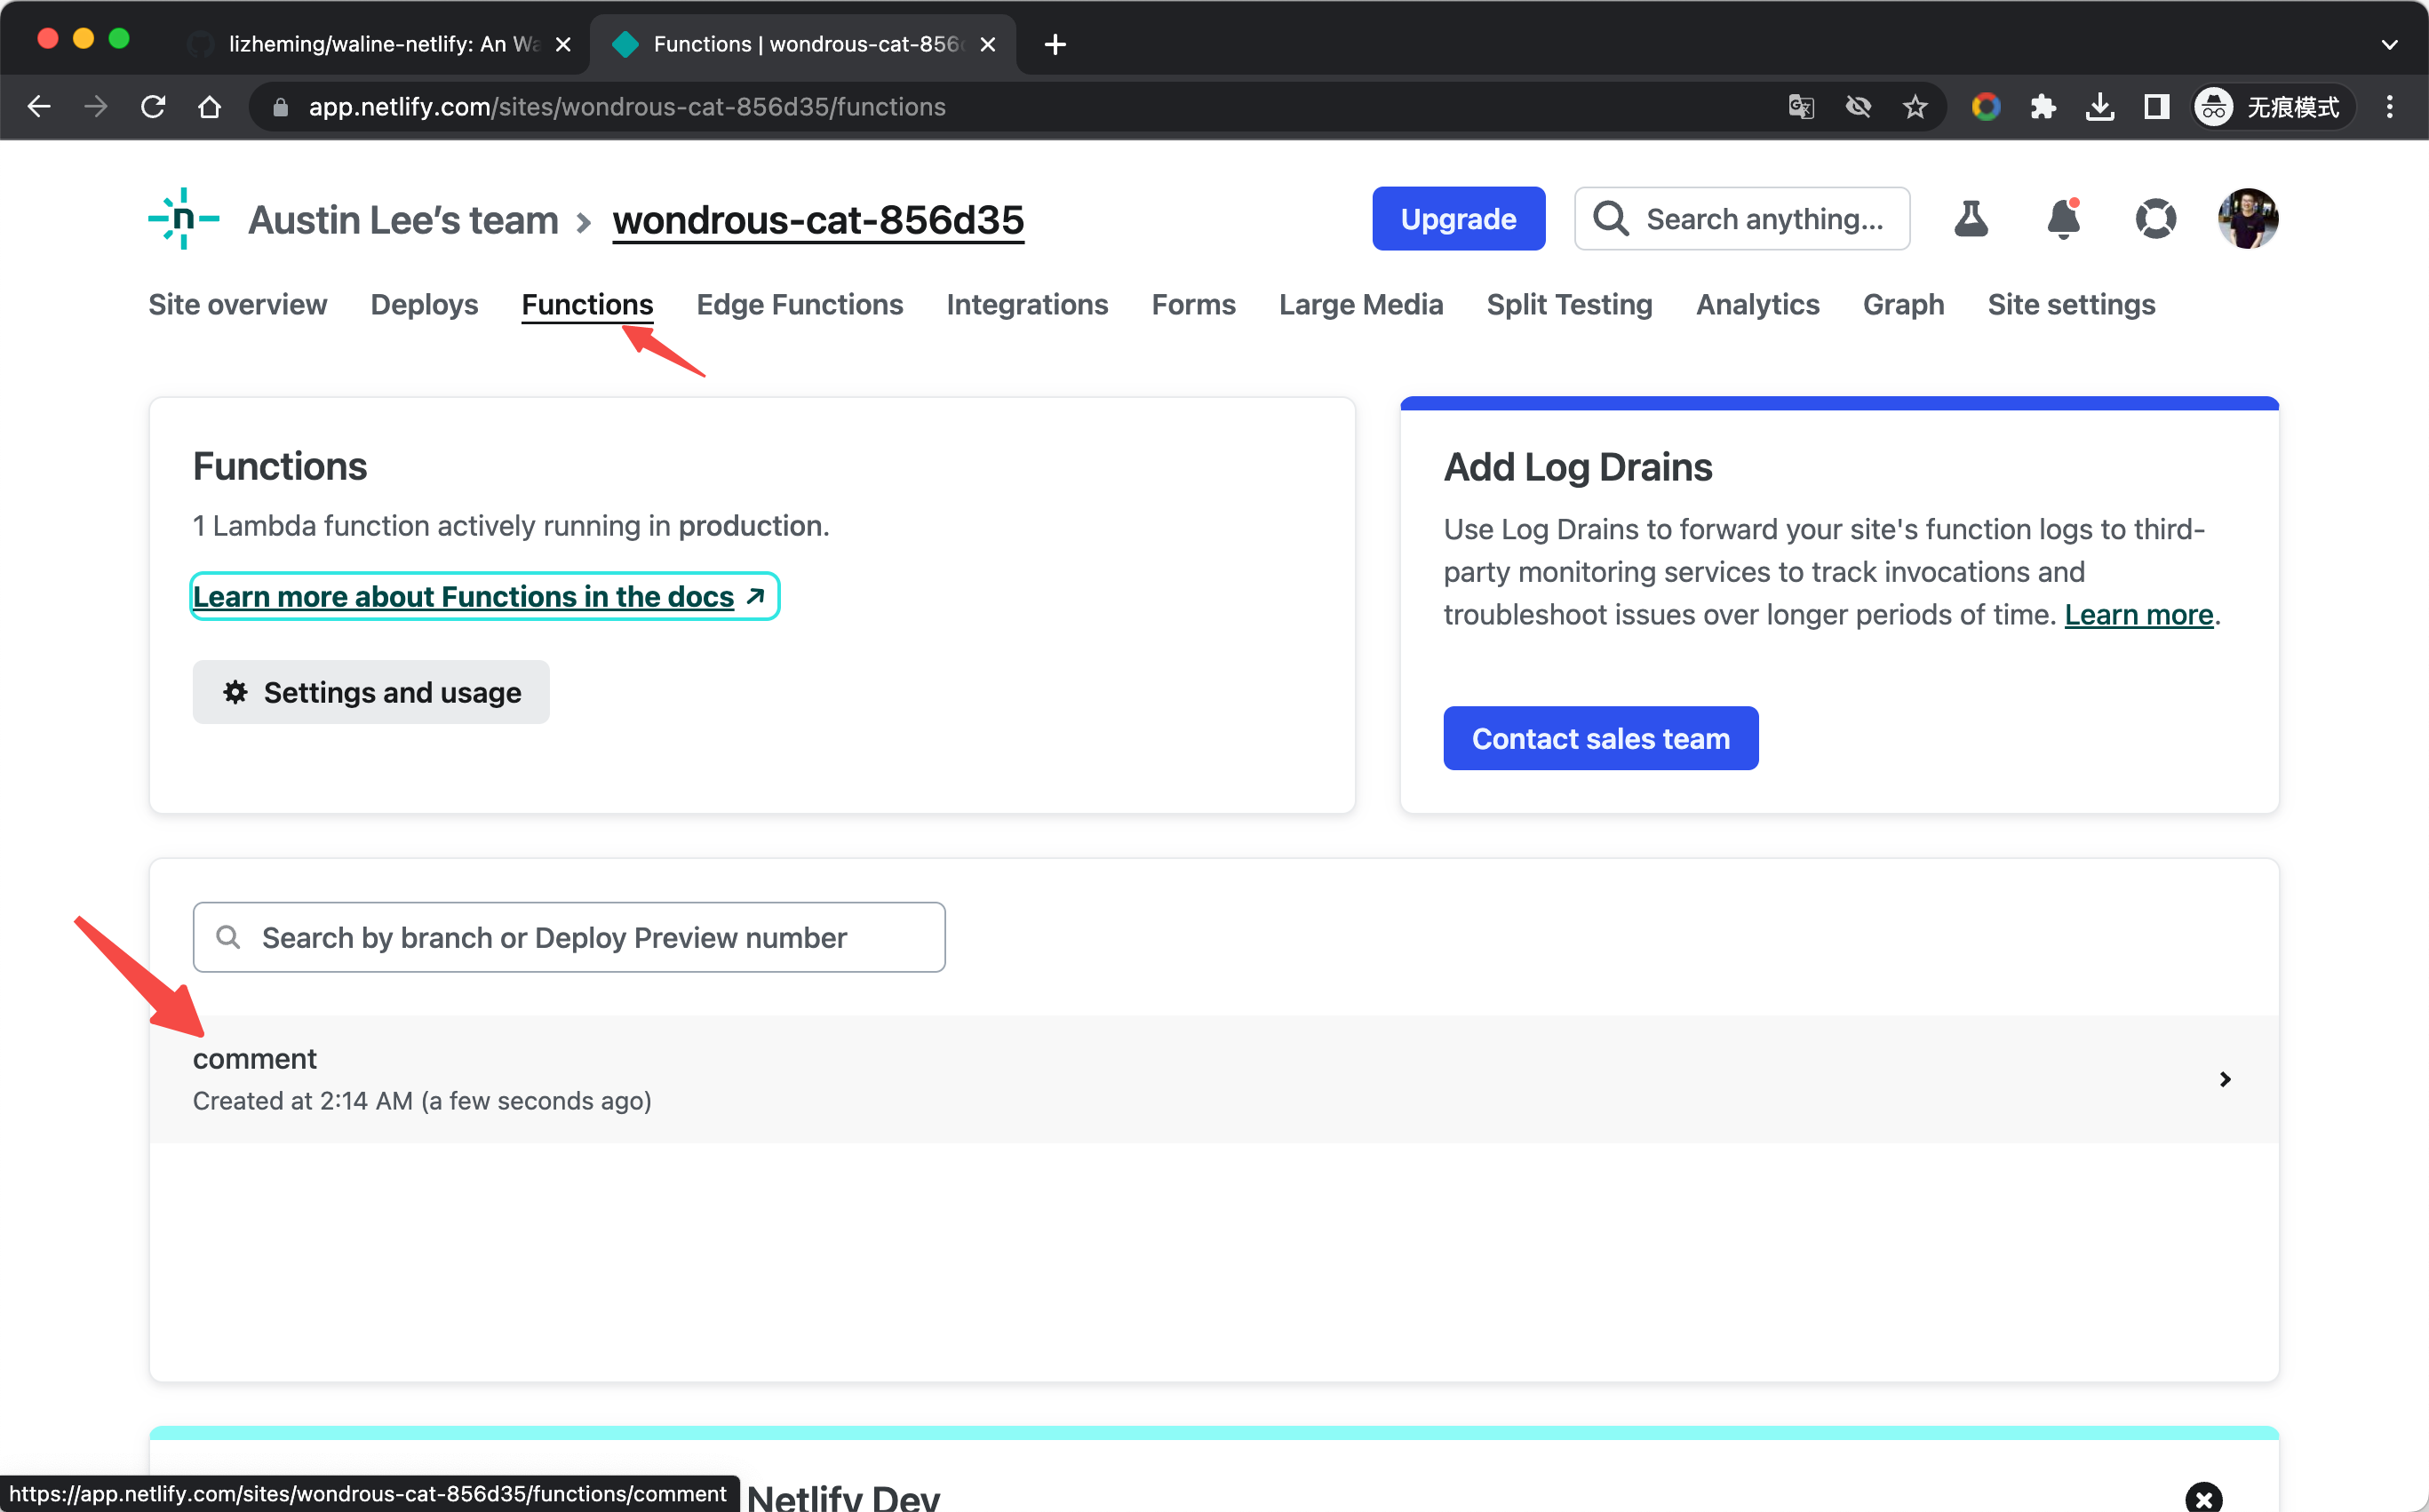Open the Deploys section in site navigation
The width and height of the screenshot is (2429, 1512).
pyautogui.click(x=423, y=305)
